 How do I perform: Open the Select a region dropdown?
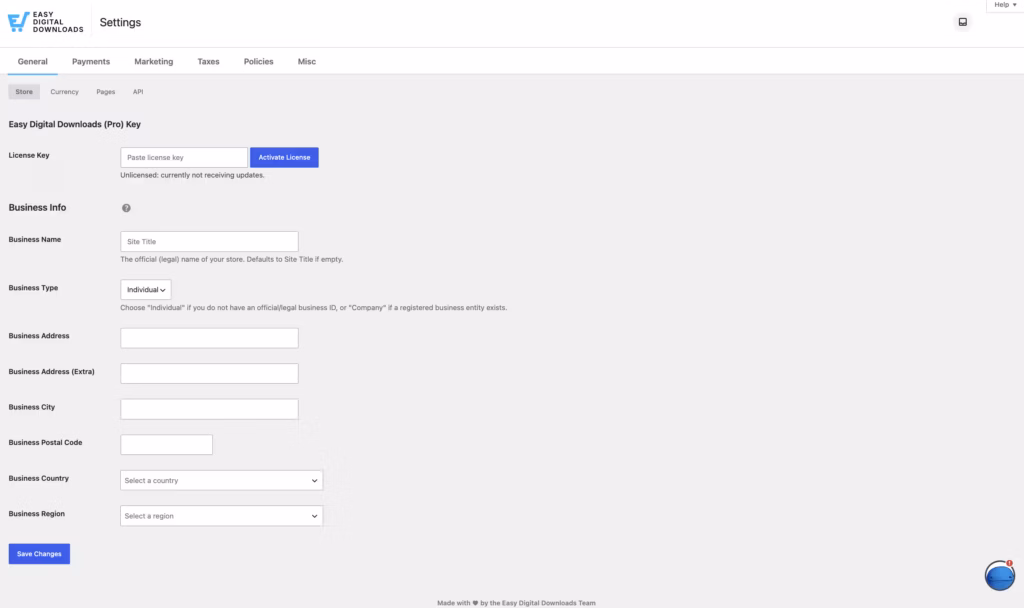tap(221, 516)
